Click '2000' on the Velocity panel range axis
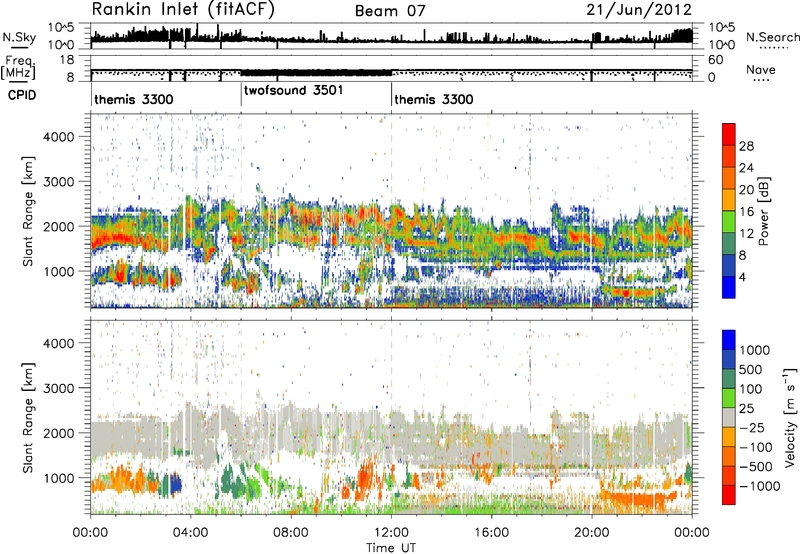800x554 pixels. point(59,433)
